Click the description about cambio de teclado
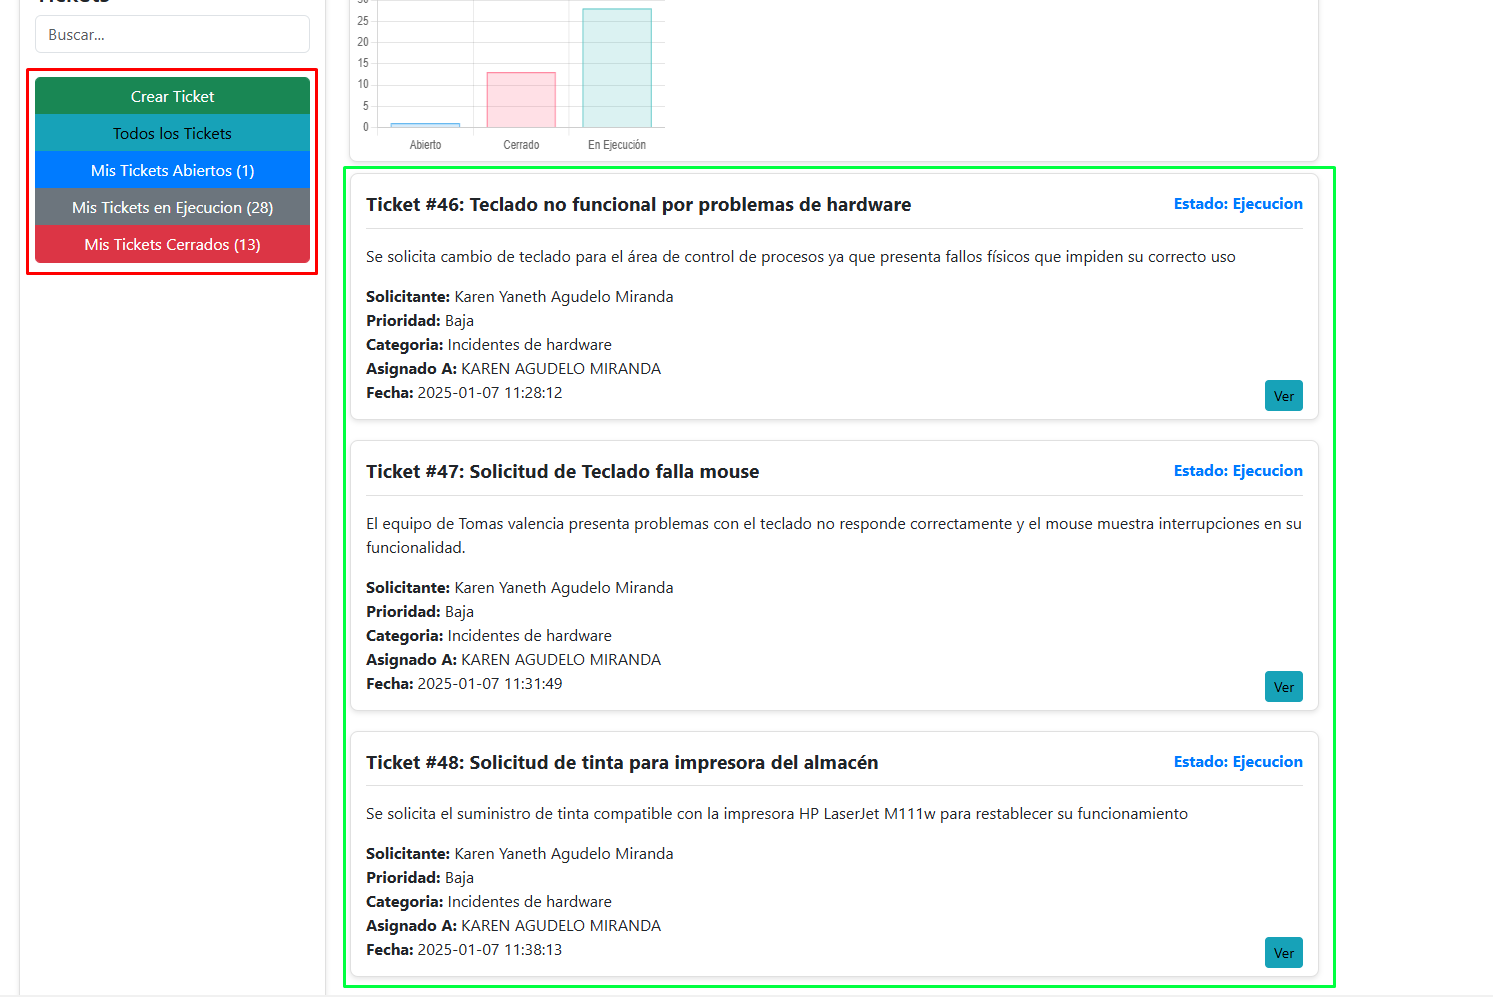Viewport: 1493px width, 997px height. [x=801, y=257]
